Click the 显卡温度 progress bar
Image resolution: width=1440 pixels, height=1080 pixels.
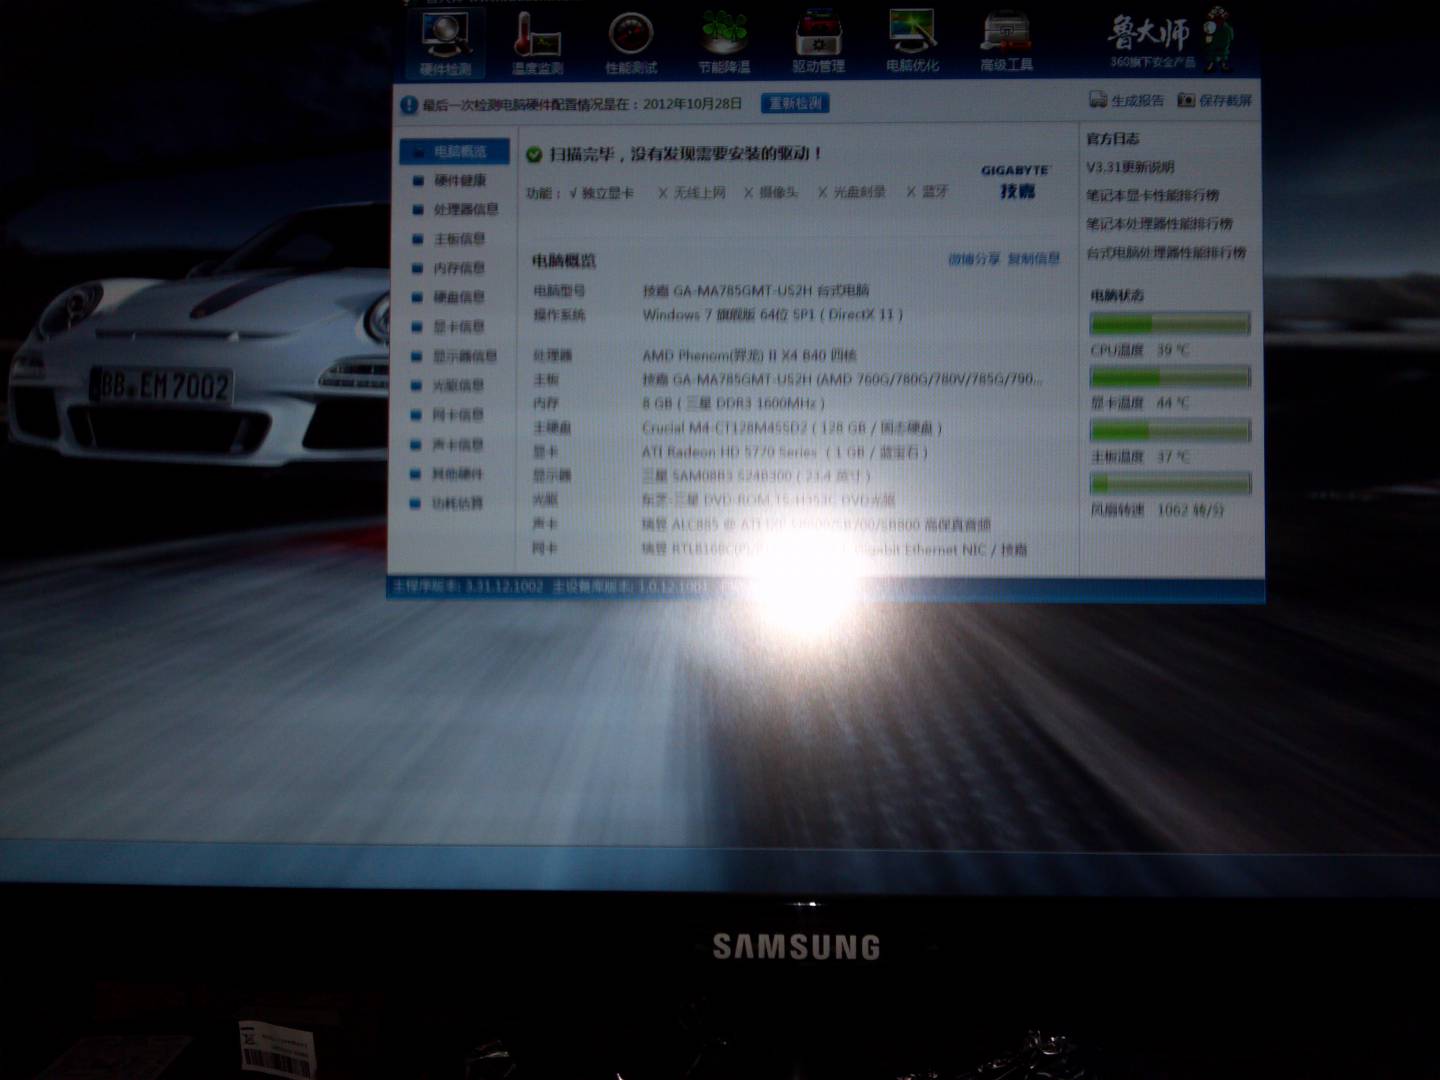click(x=1170, y=377)
